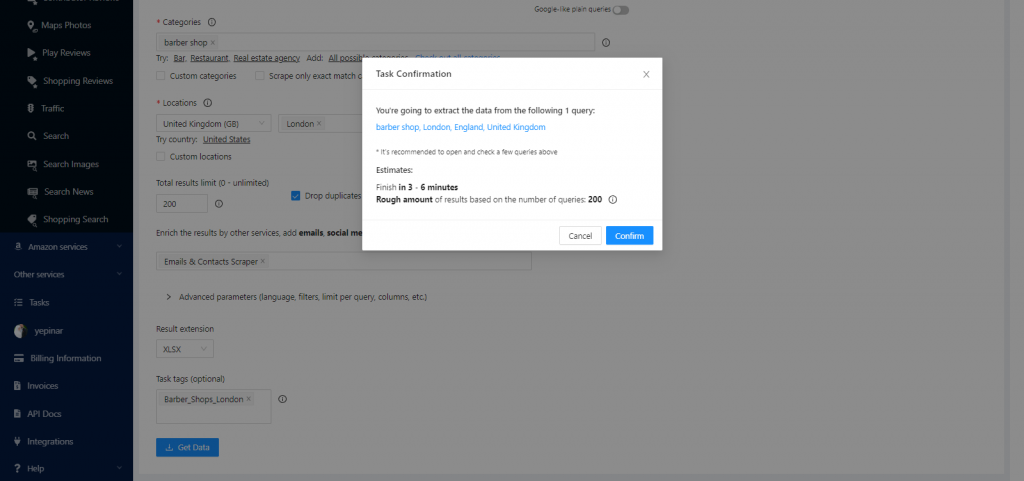Confirm the task in the dialog
This screenshot has width=1024, height=481.
(629, 236)
